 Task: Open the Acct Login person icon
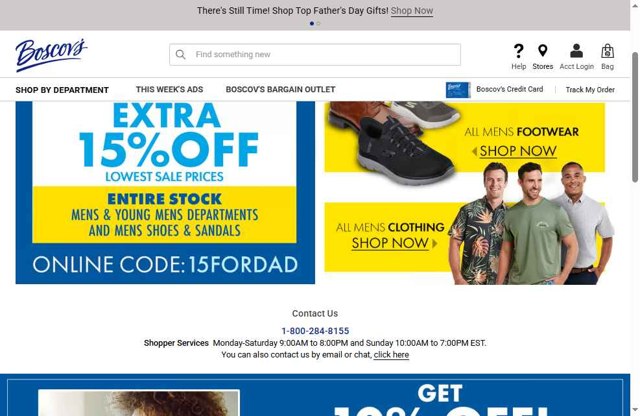click(576, 51)
